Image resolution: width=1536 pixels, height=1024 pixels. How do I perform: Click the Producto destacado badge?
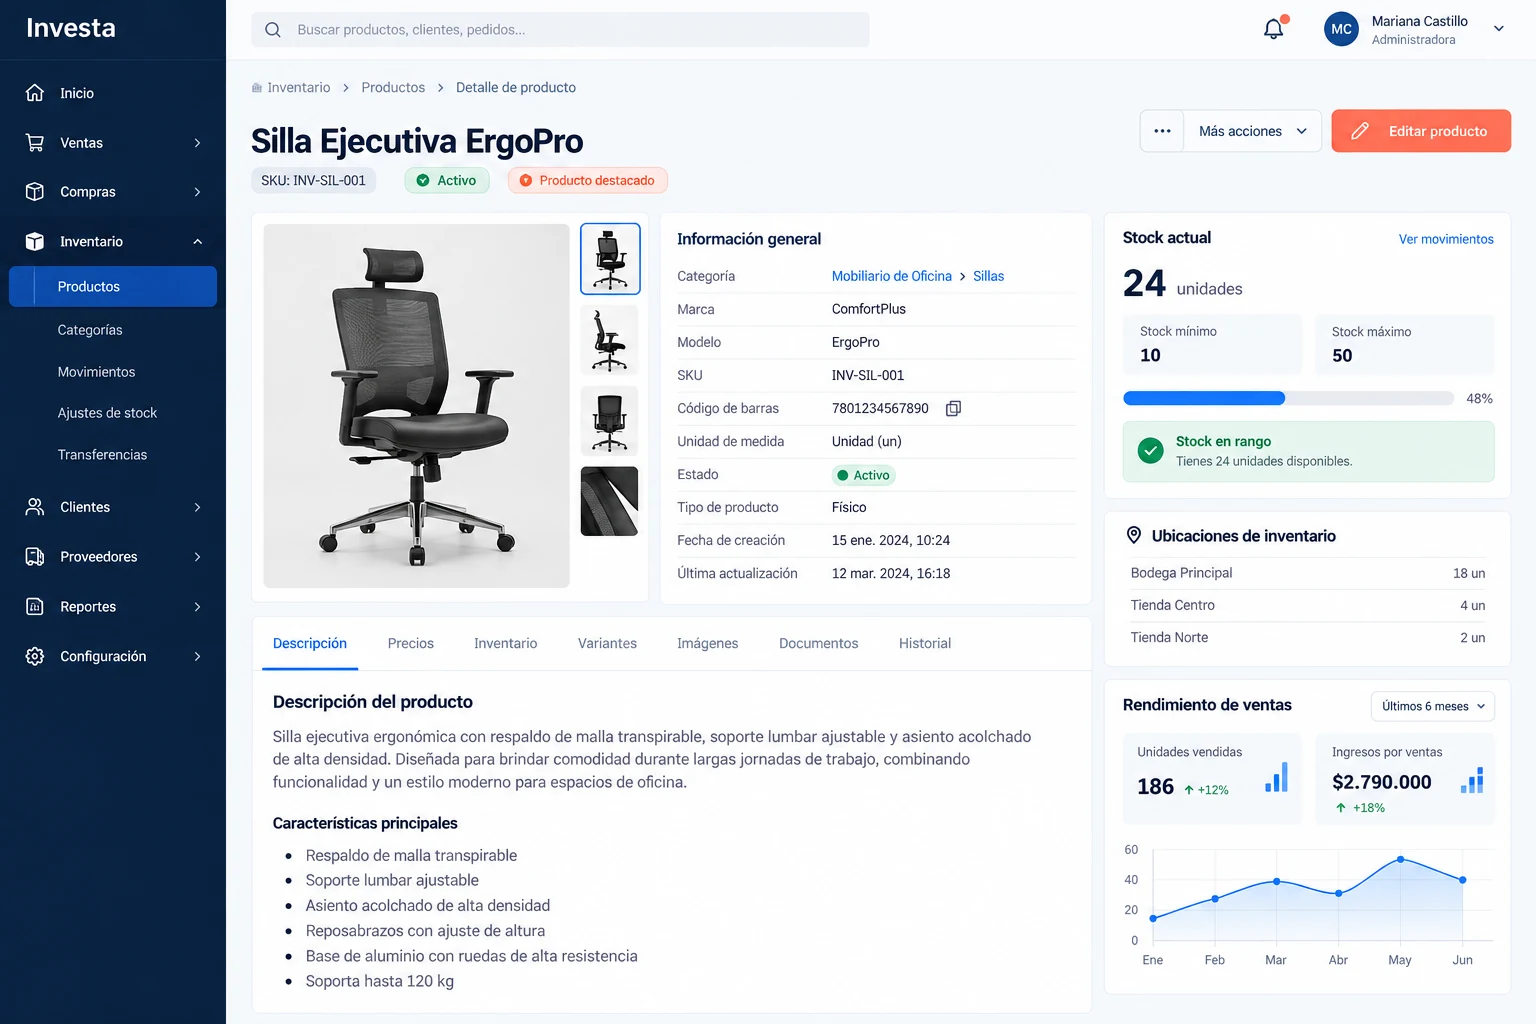(x=588, y=180)
